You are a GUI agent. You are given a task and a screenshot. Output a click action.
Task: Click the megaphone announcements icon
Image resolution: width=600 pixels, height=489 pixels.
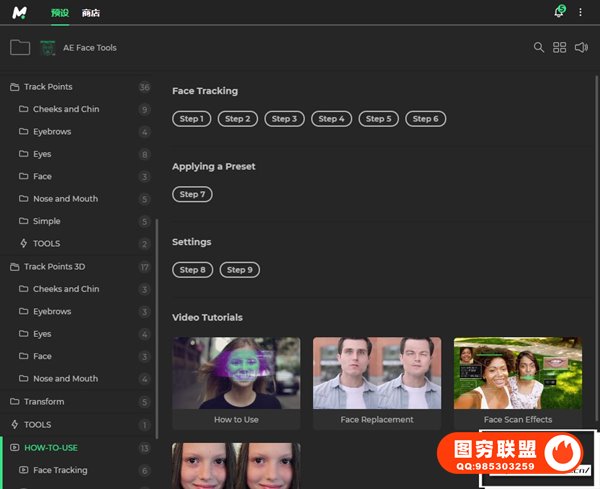[x=581, y=47]
